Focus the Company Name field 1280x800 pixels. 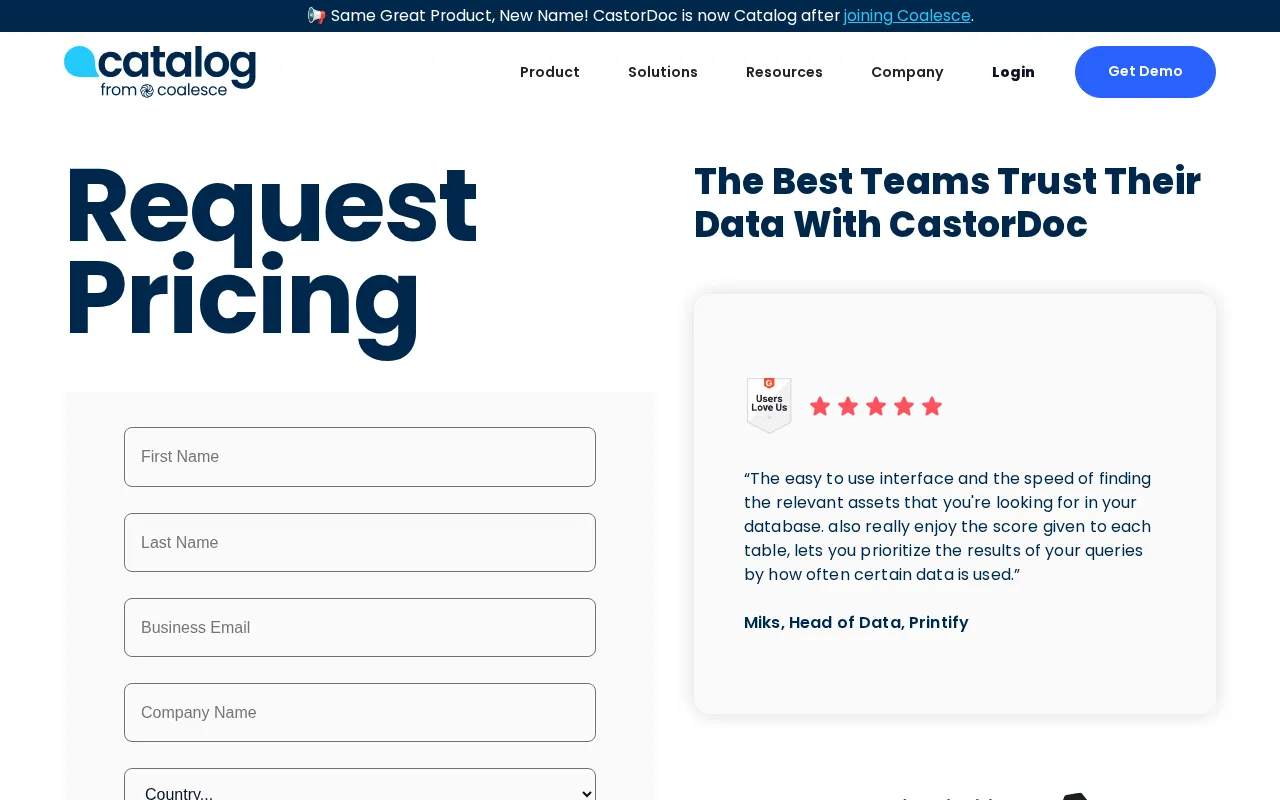coord(360,712)
